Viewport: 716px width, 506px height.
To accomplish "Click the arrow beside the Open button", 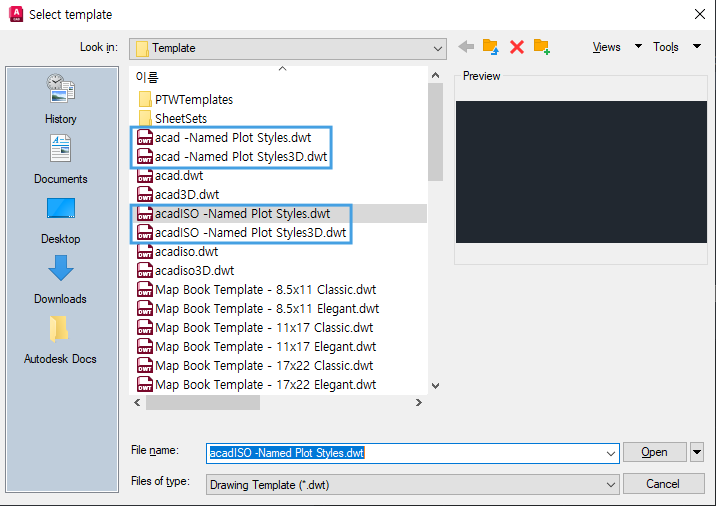I will 697,452.
